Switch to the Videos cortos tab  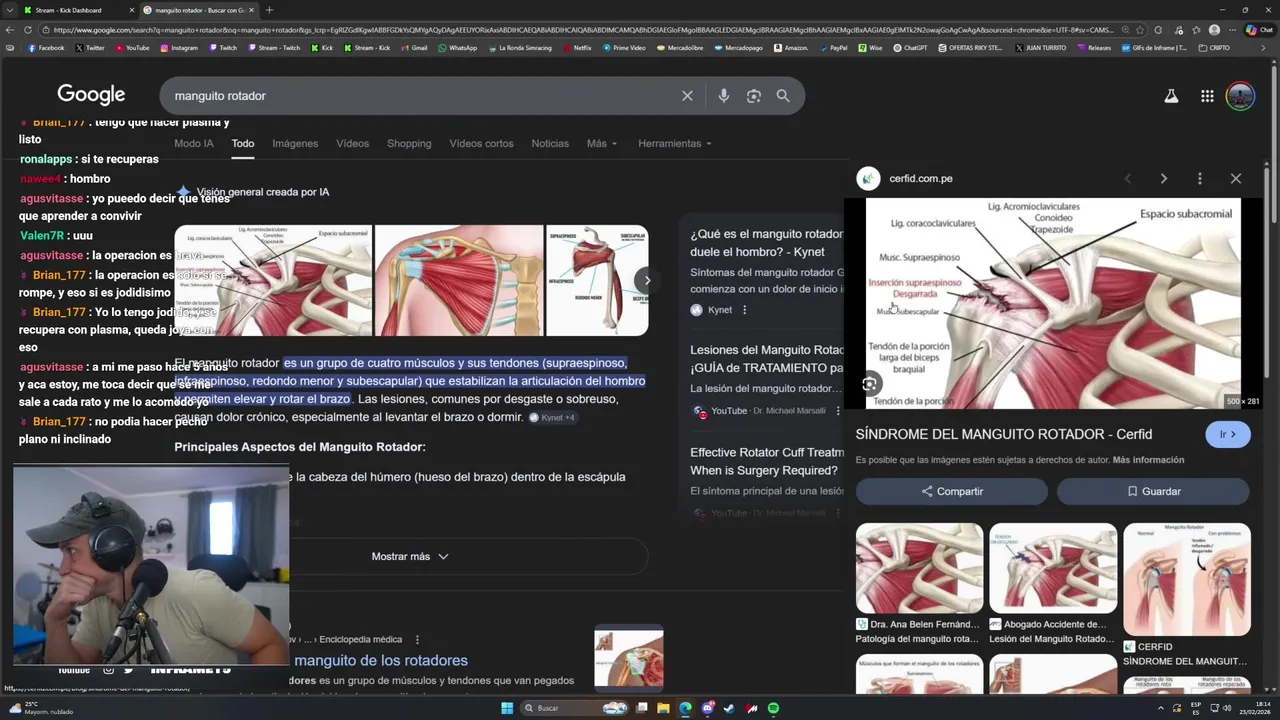[x=481, y=143]
